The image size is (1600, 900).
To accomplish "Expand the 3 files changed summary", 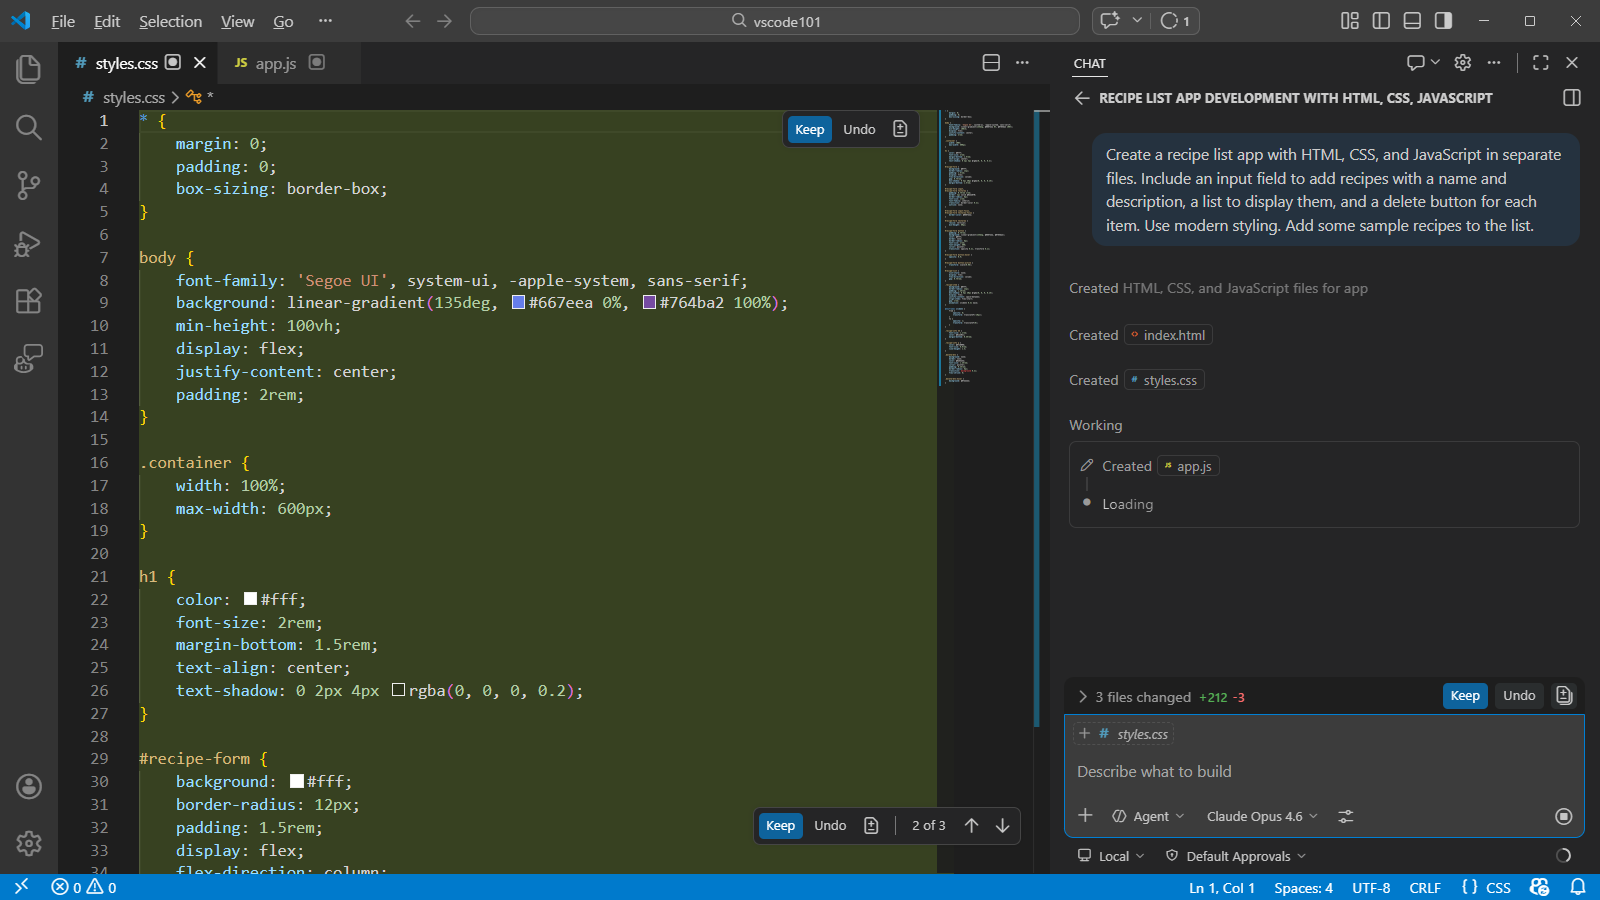I will pos(1083,697).
